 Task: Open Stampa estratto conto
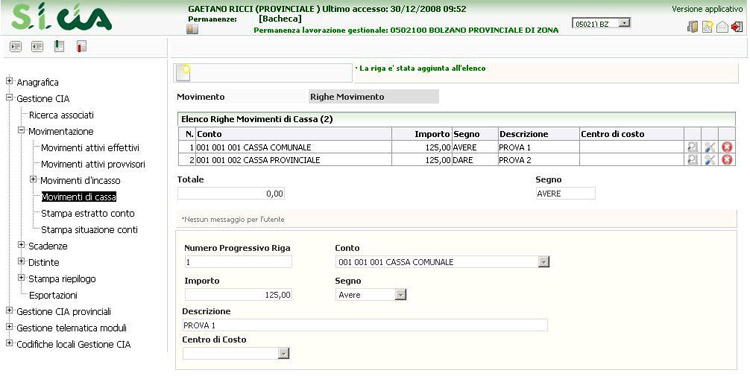(x=88, y=213)
